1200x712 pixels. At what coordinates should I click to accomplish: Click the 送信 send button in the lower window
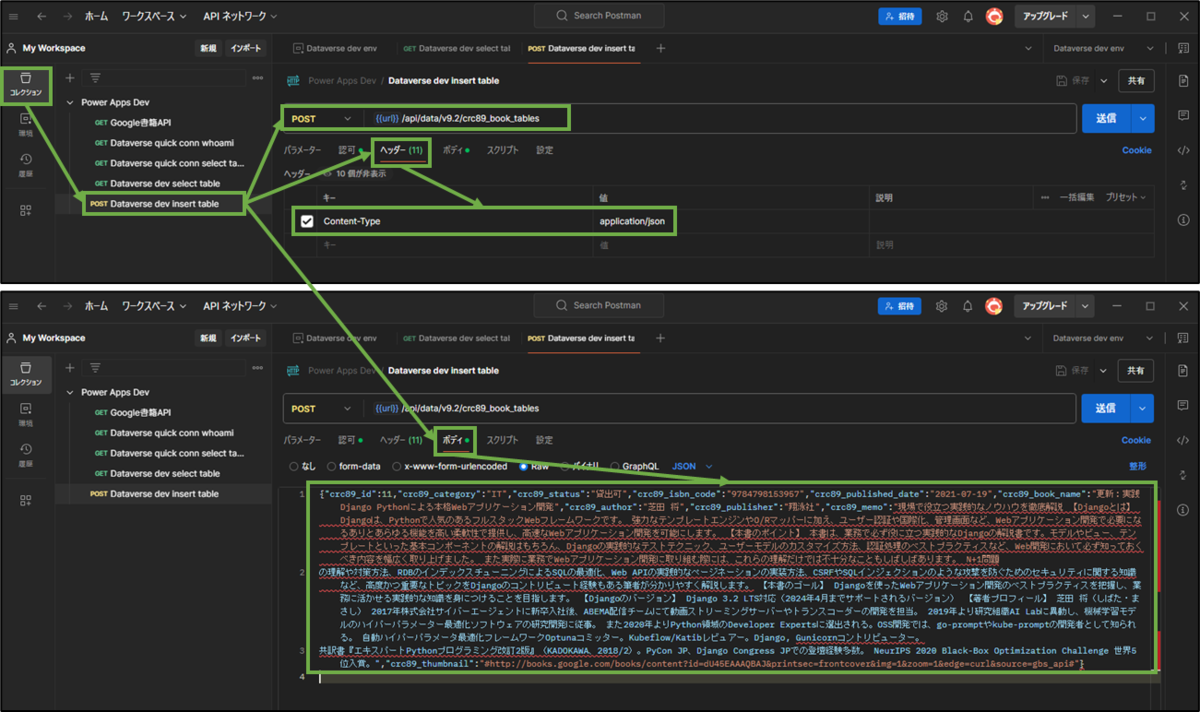[x=1106, y=408]
